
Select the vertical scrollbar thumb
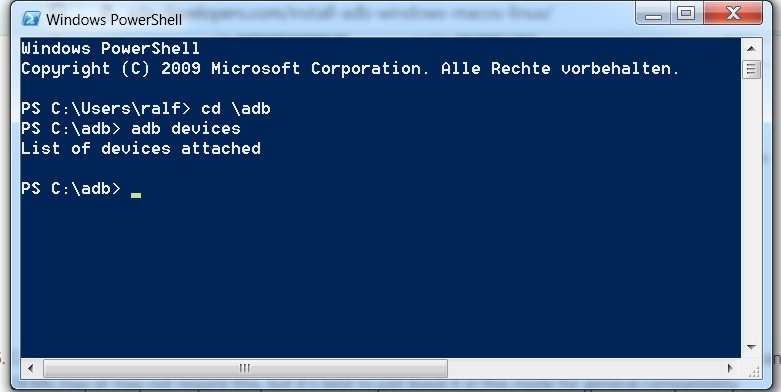coord(751,69)
